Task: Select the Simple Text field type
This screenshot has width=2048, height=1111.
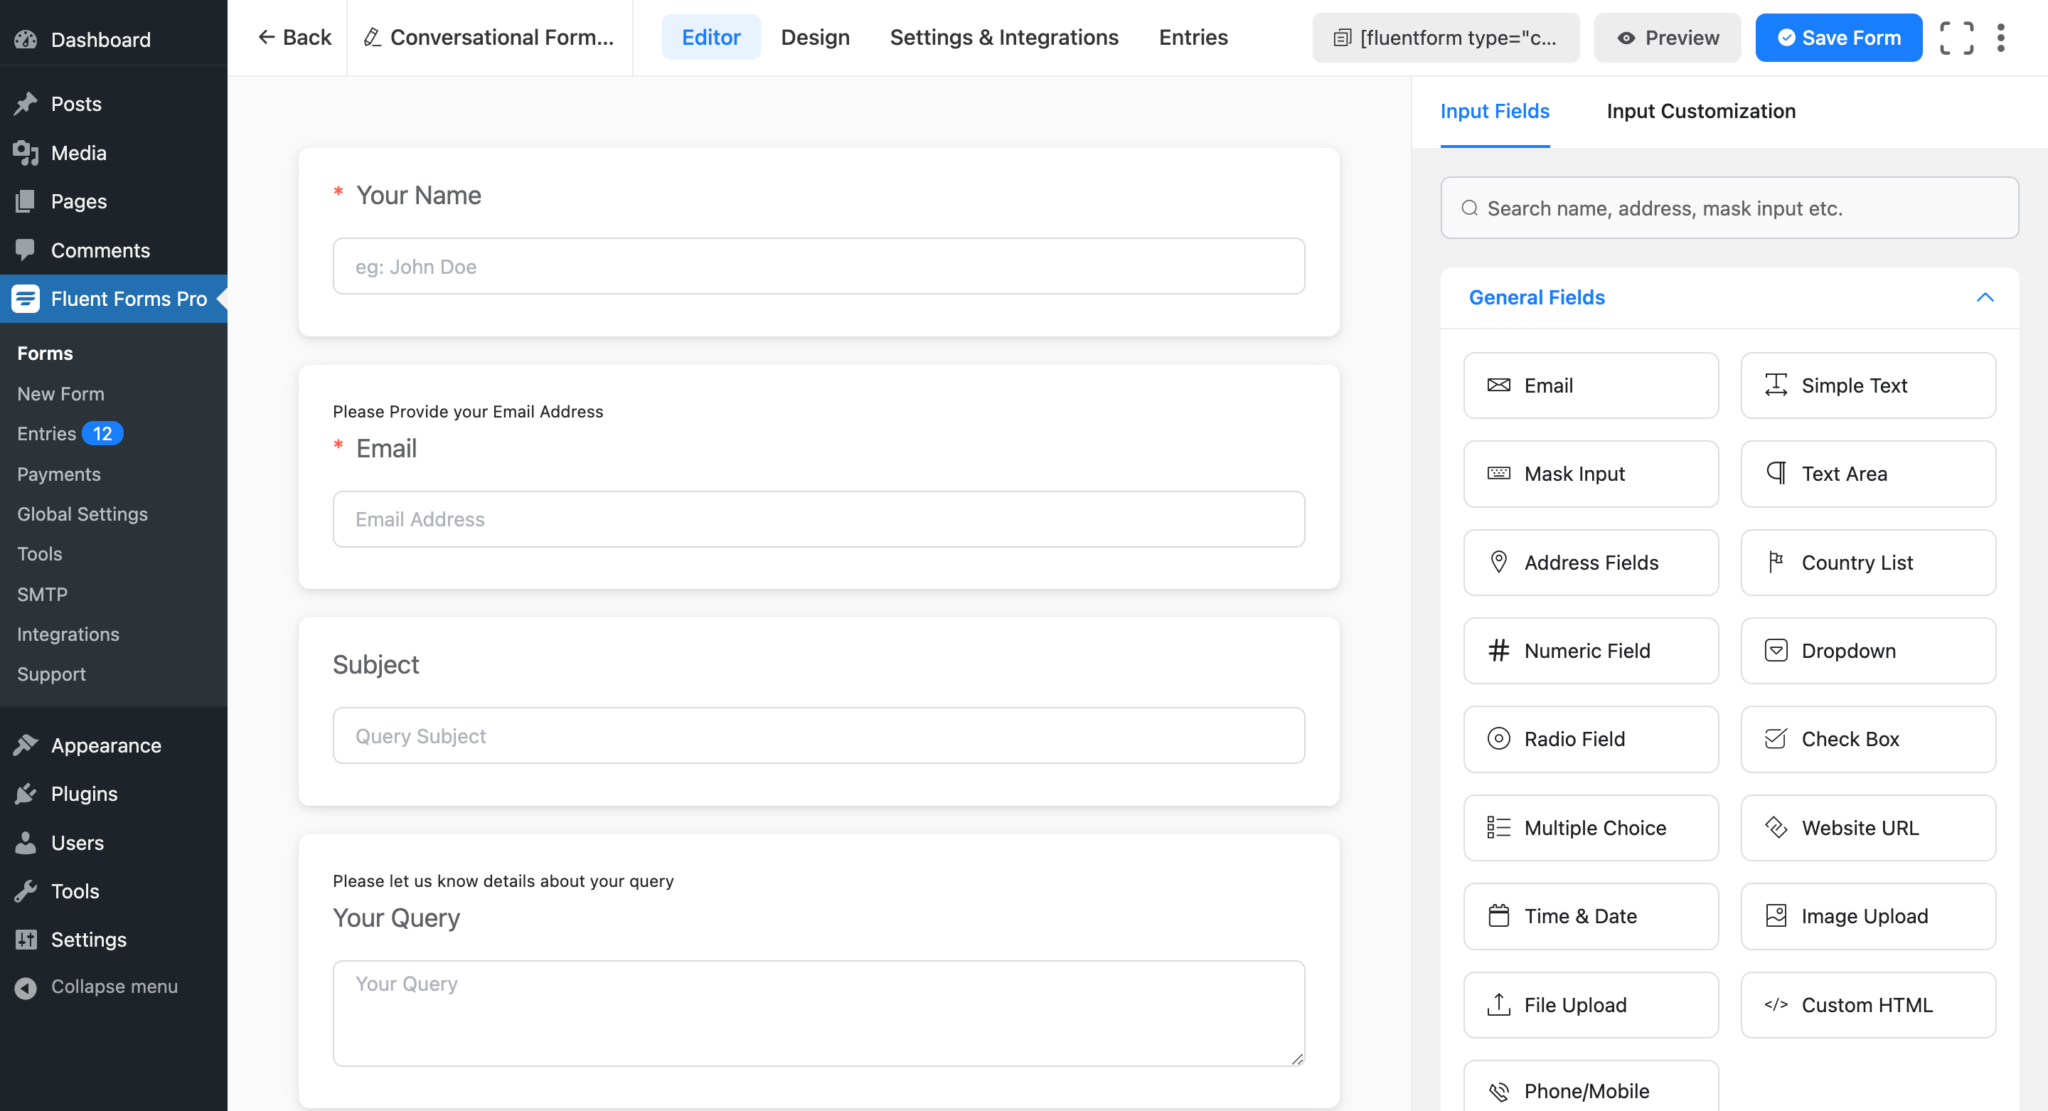Action: tap(1867, 385)
